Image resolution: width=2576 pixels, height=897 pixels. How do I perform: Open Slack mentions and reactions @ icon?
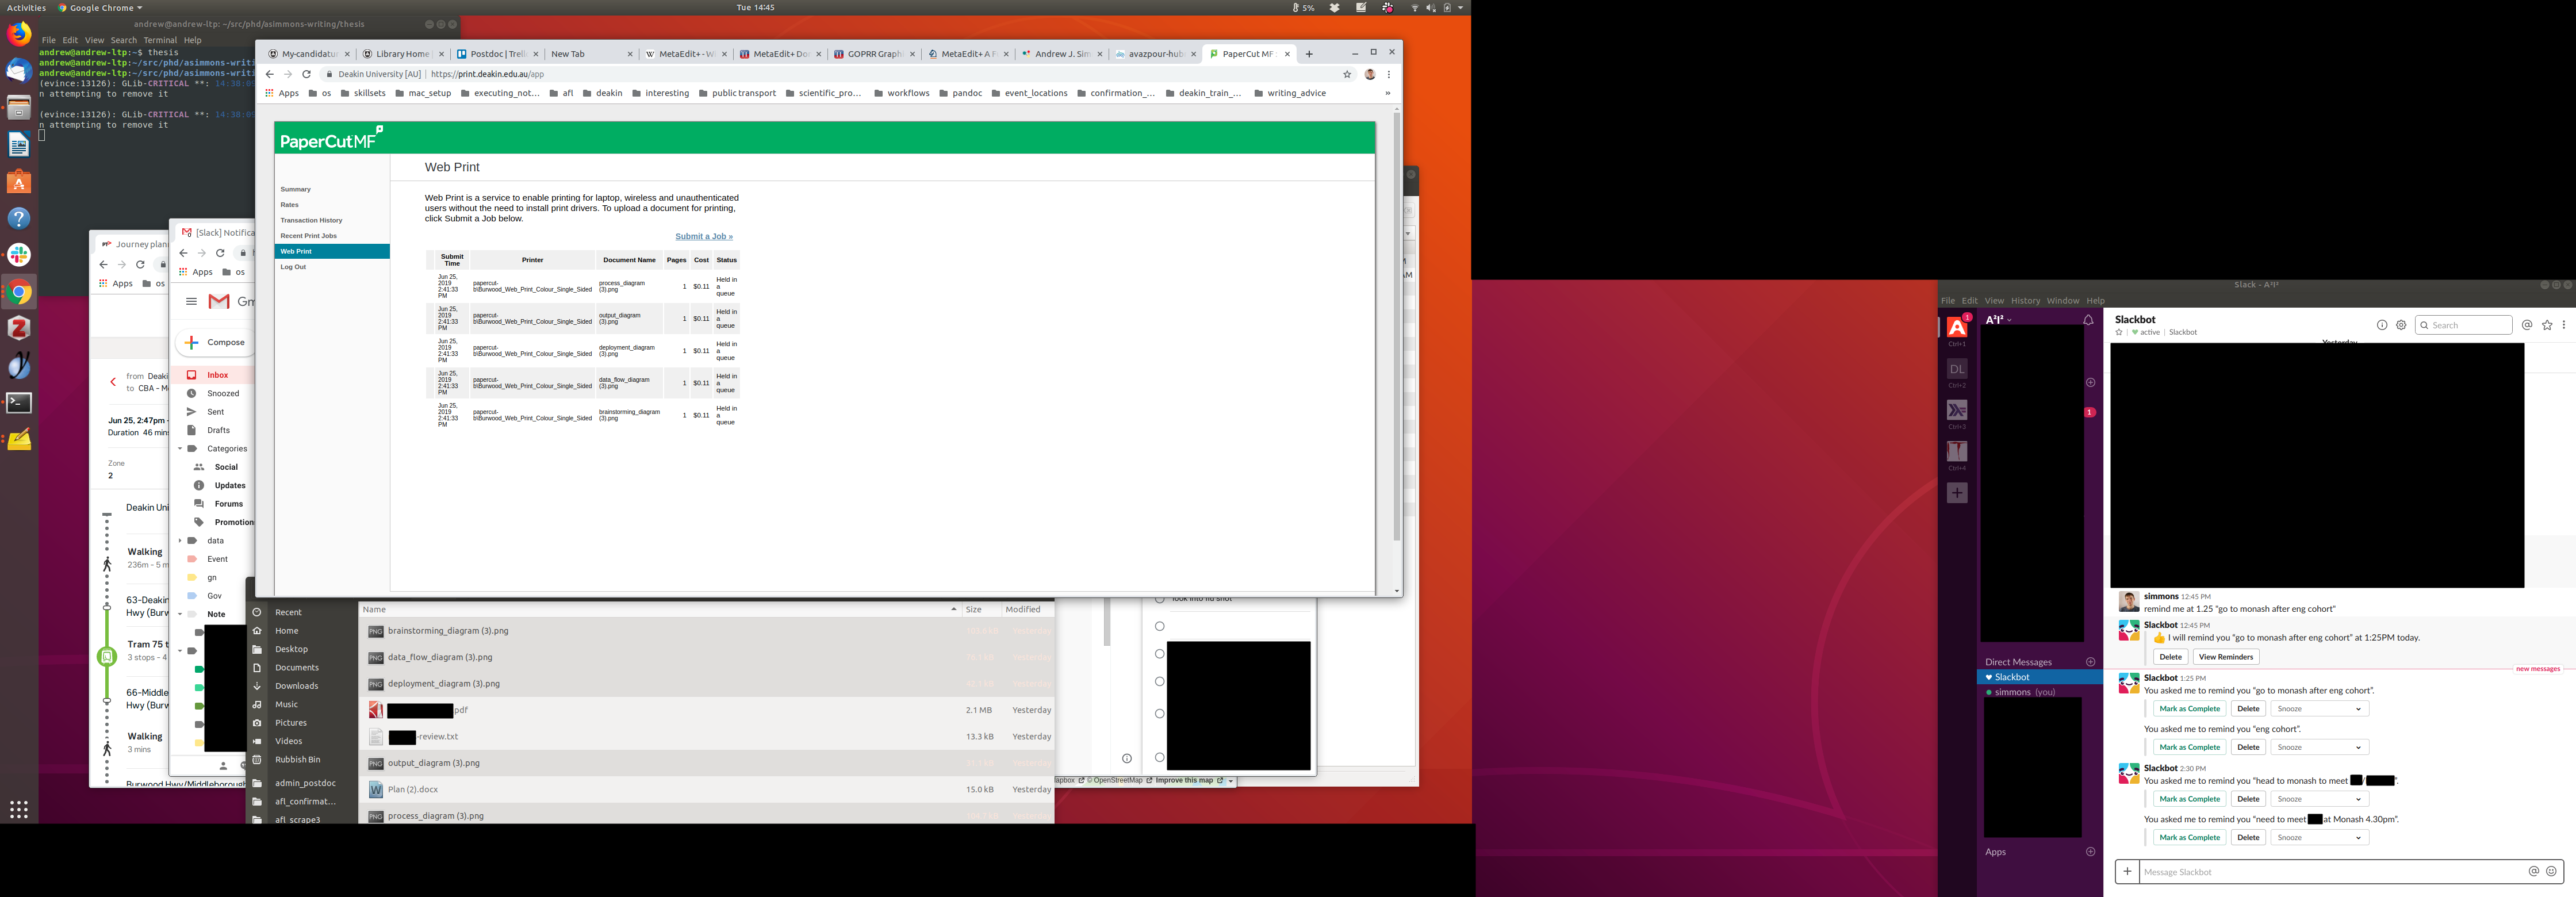click(x=2526, y=325)
